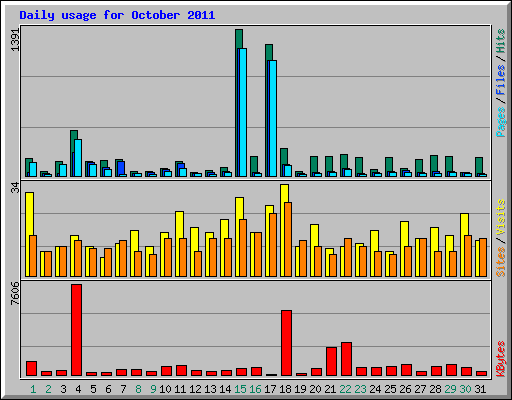Click the yellow visits bar for day 26
This screenshot has width=512, height=400.
[404, 233]
